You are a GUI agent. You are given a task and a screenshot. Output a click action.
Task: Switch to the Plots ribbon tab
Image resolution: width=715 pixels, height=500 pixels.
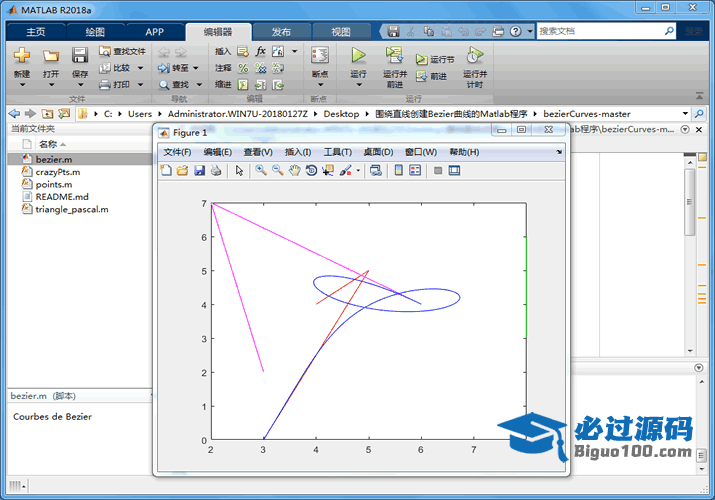click(95, 32)
